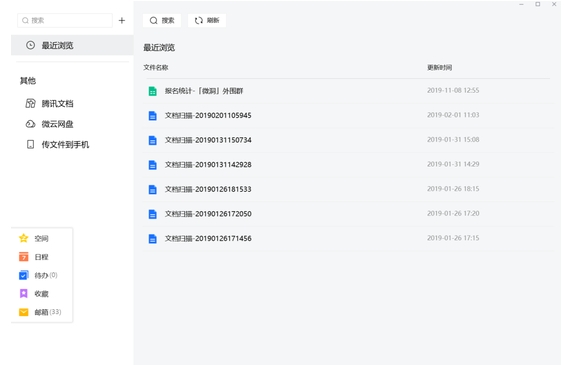Select 传文件到手机 phone transfer

58,145
